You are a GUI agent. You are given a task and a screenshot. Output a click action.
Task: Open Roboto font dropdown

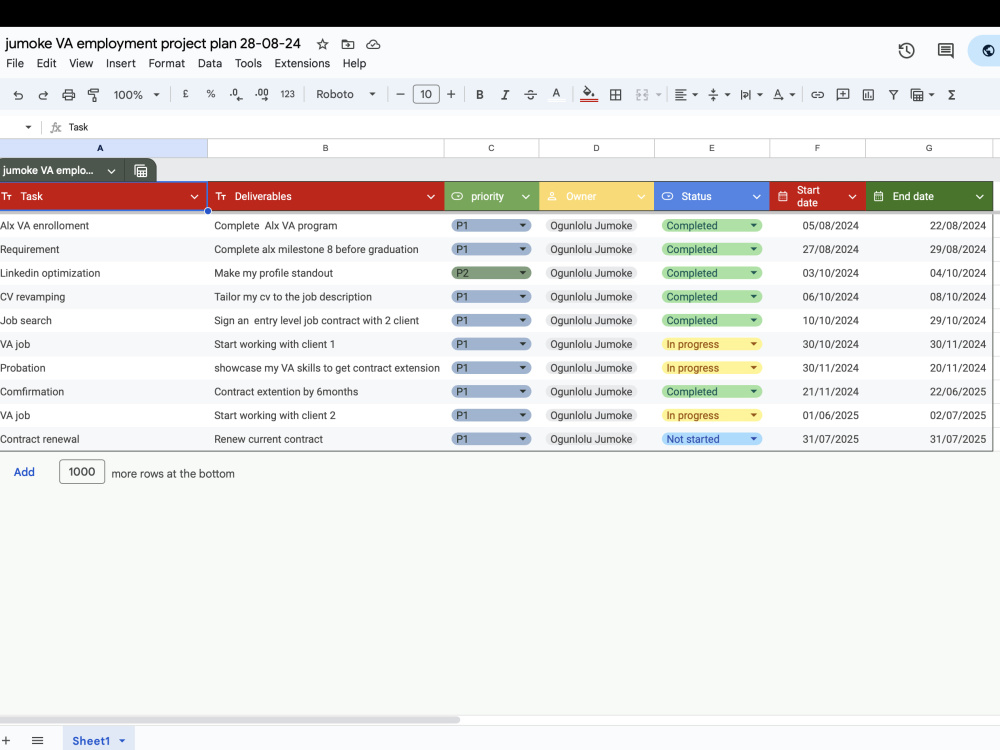click(346, 94)
